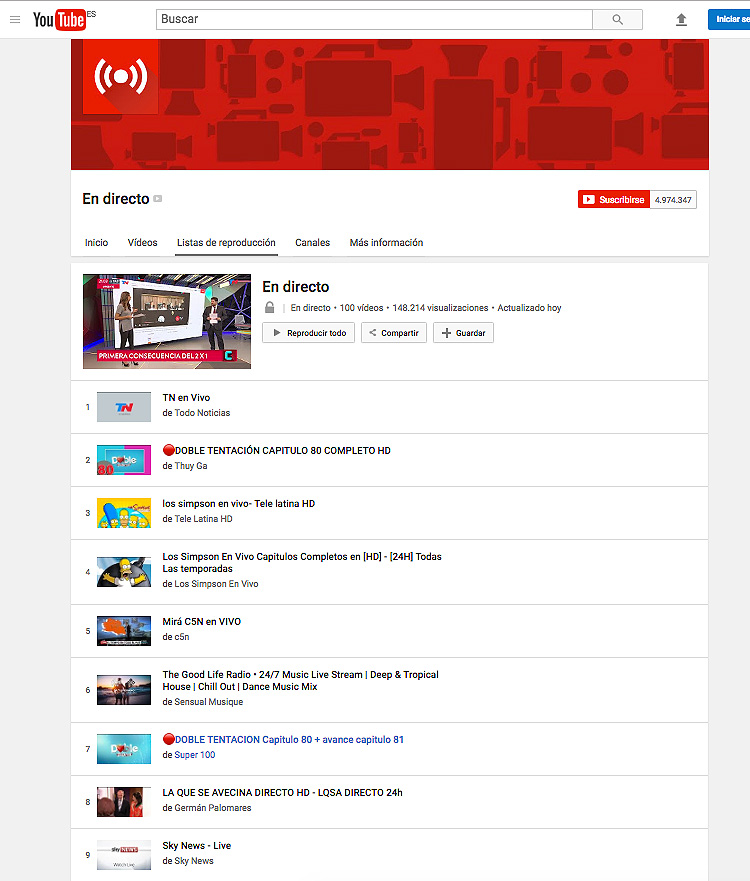750x881 pixels.
Task: Save playlist with Guardar button
Action: tap(463, 333)
